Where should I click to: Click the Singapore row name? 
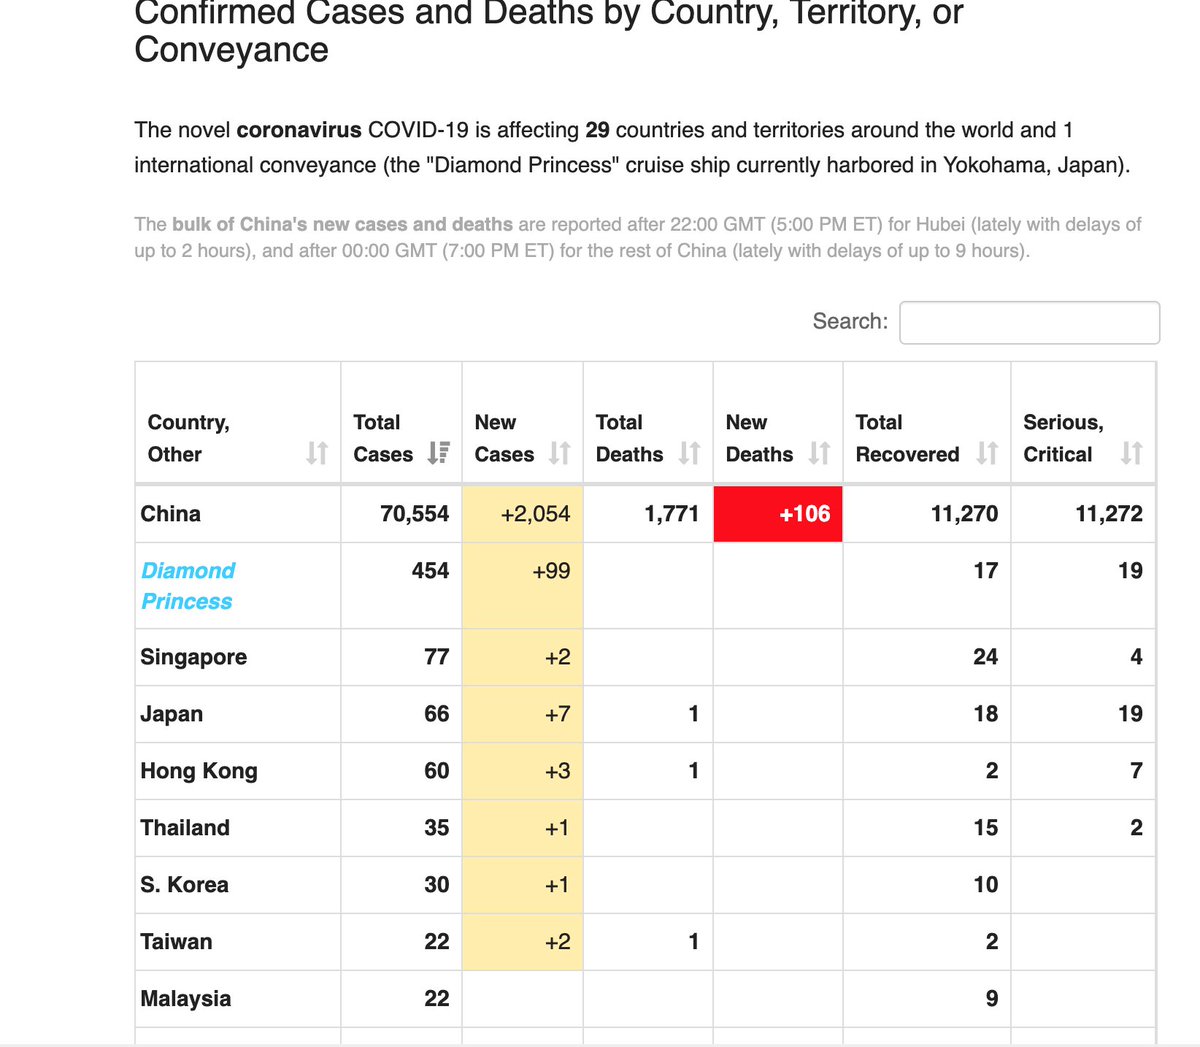[x=194, y=657]
